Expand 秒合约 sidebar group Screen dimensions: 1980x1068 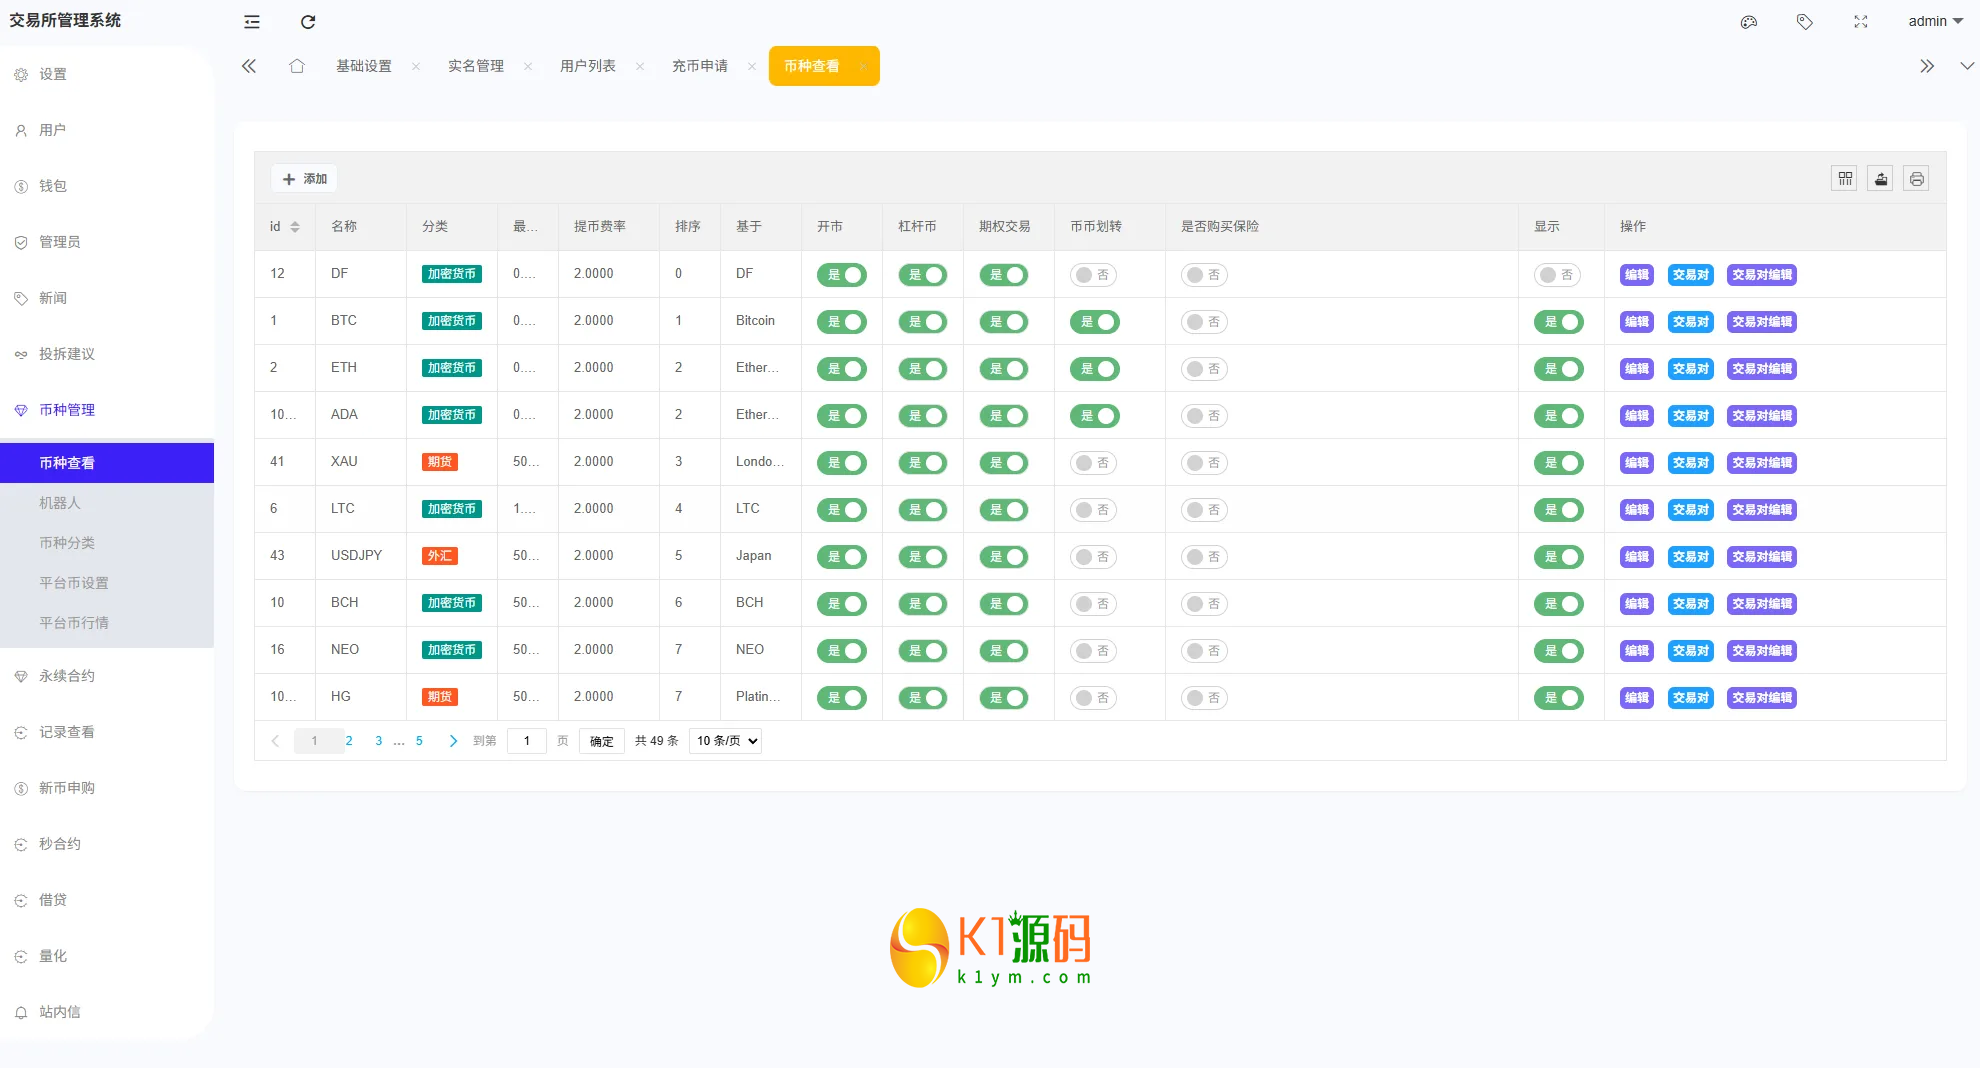click(x=107, y=844)
